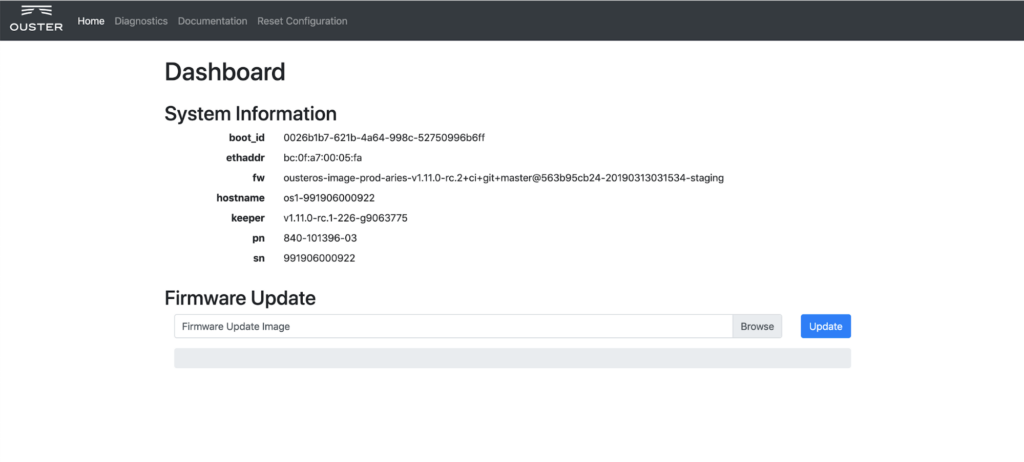Go to the Diagnostics page

click(141, 21)
